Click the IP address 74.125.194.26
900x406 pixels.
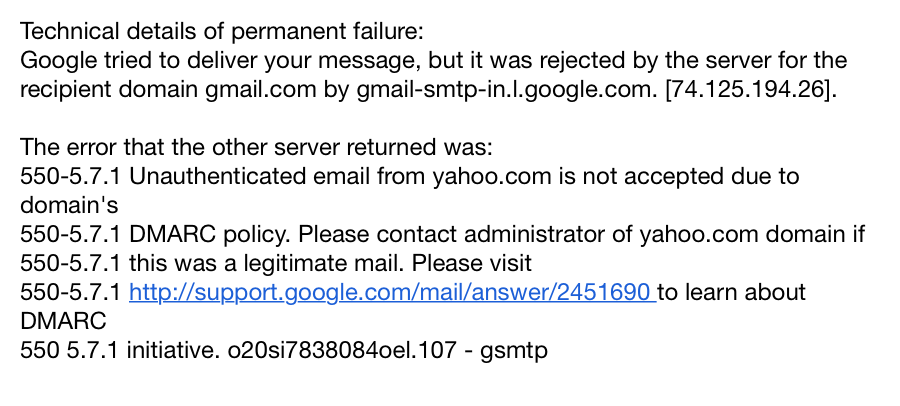[750, 88]
